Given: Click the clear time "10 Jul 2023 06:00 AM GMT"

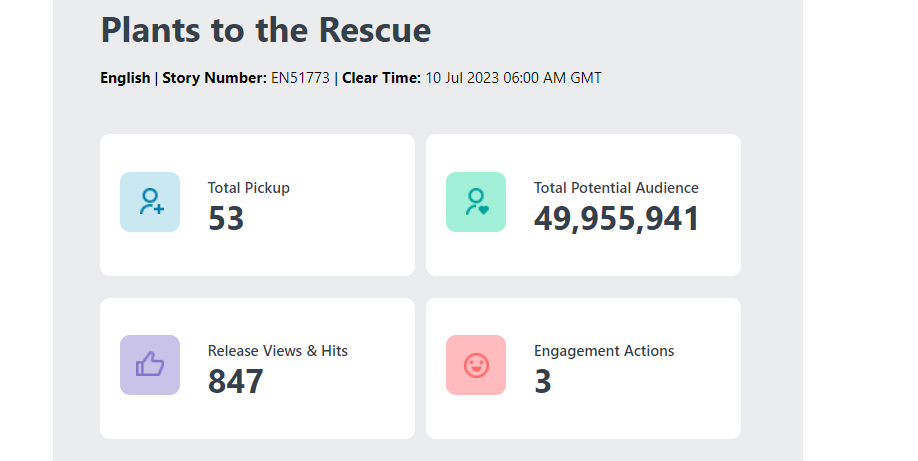Looking at the screenshot, I should (x=513, y=78).
